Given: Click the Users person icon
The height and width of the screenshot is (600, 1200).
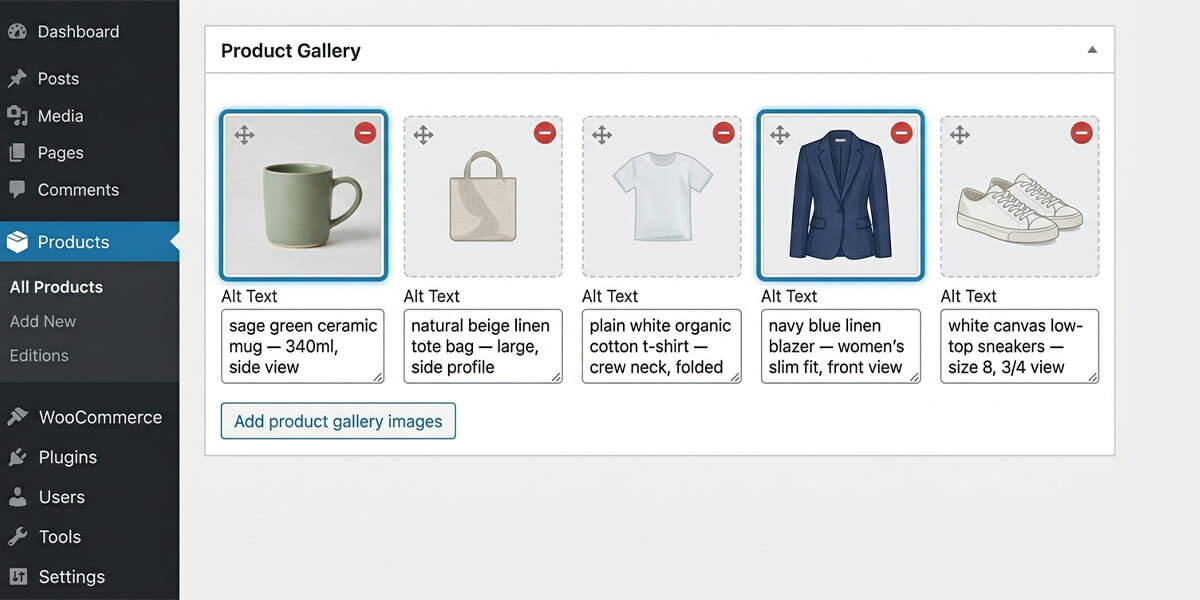Looking at the screenshot, I should click(17, 497).
